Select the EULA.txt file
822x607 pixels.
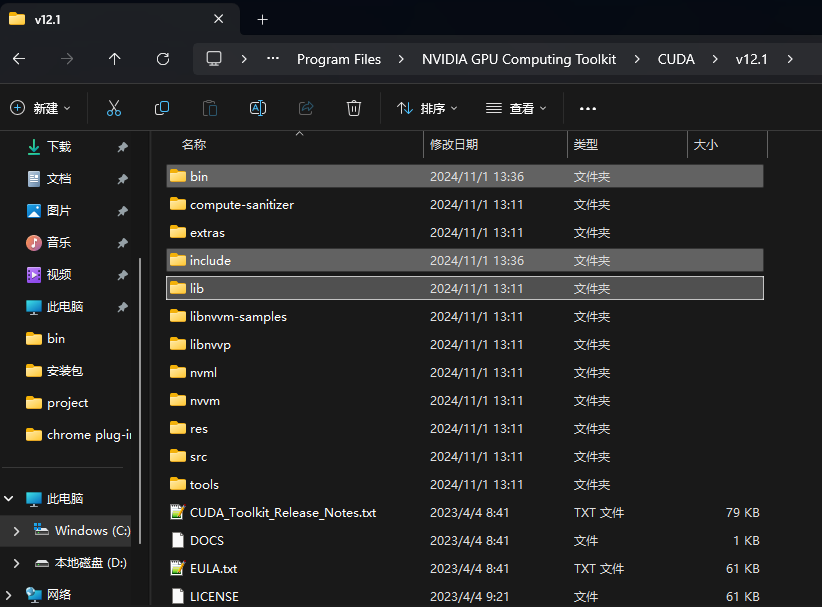click(x=465, y=569)
